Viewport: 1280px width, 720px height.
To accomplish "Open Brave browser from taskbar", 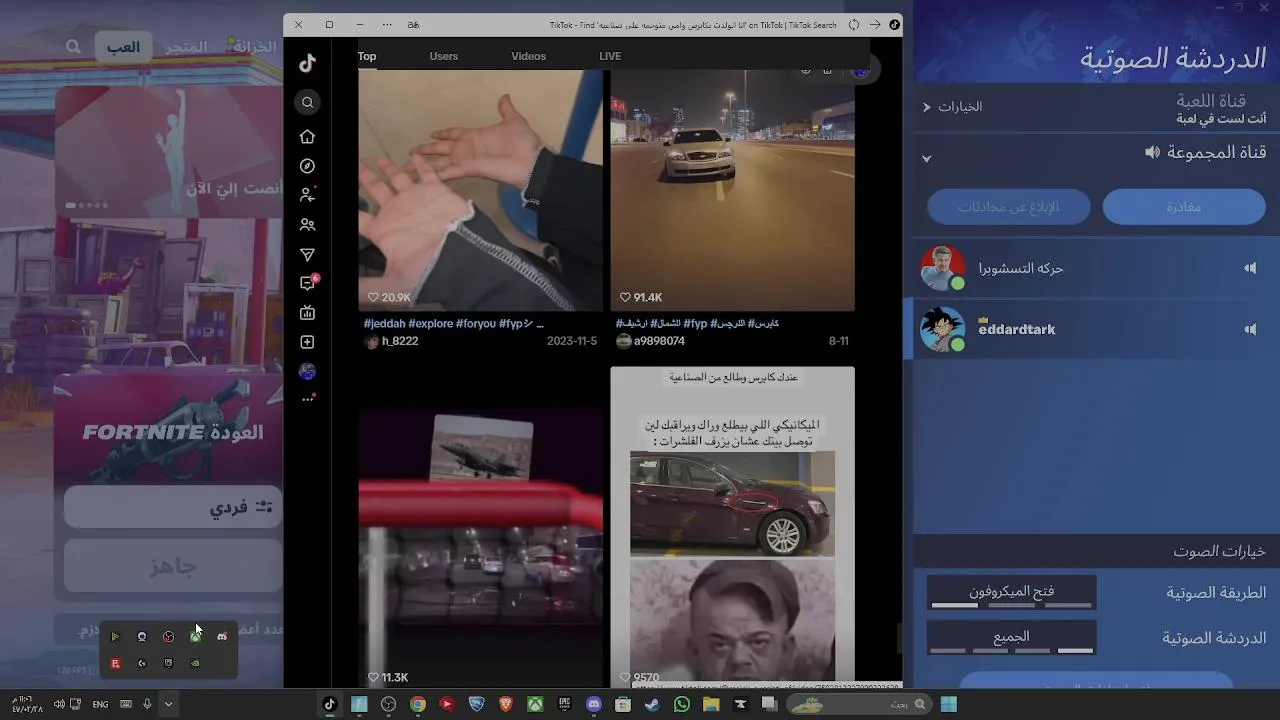I will point(506,704).
